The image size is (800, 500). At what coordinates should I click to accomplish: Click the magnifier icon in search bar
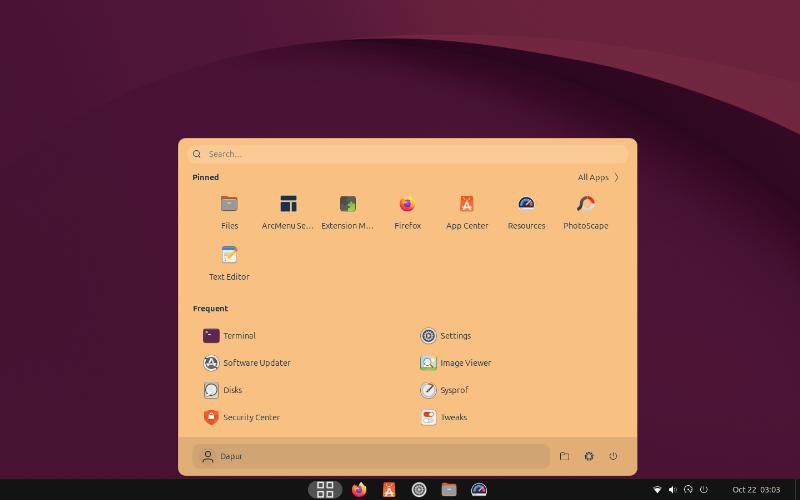pyautogui.click(x=196, y=154)
